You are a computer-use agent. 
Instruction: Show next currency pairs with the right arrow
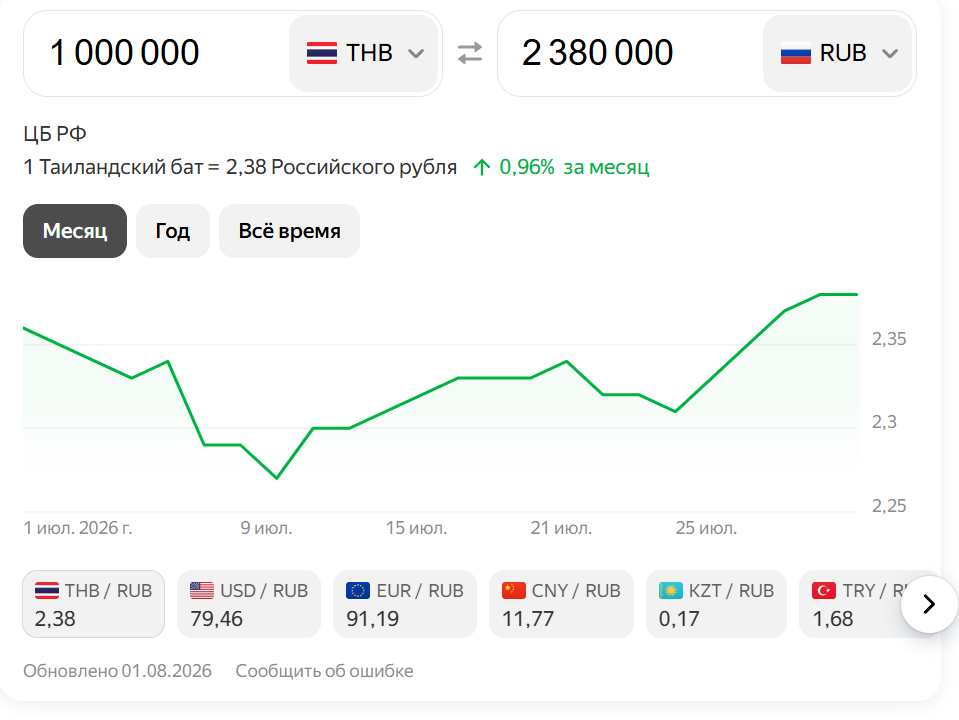[928, 604]
